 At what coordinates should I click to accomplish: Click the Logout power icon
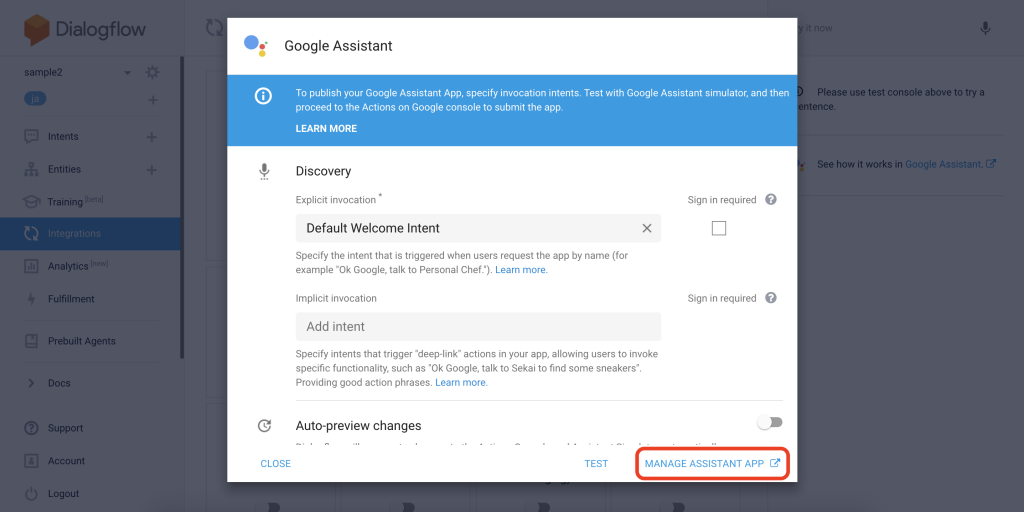pos(31,494)
